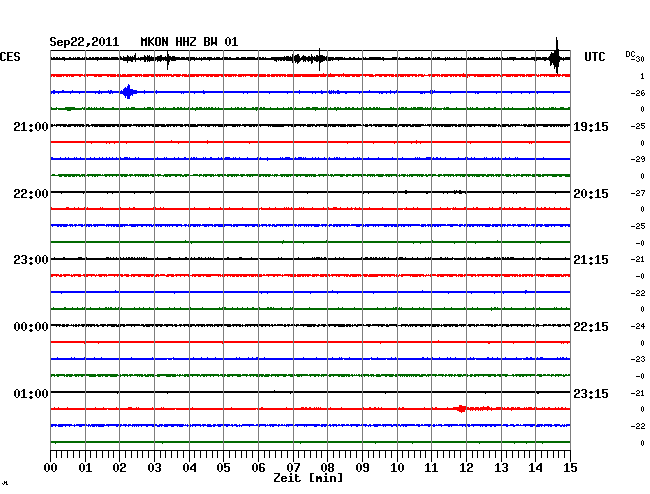Click minute label 05 on time axis
This screenshot has width=650, height=494.
tap(223, 468)
